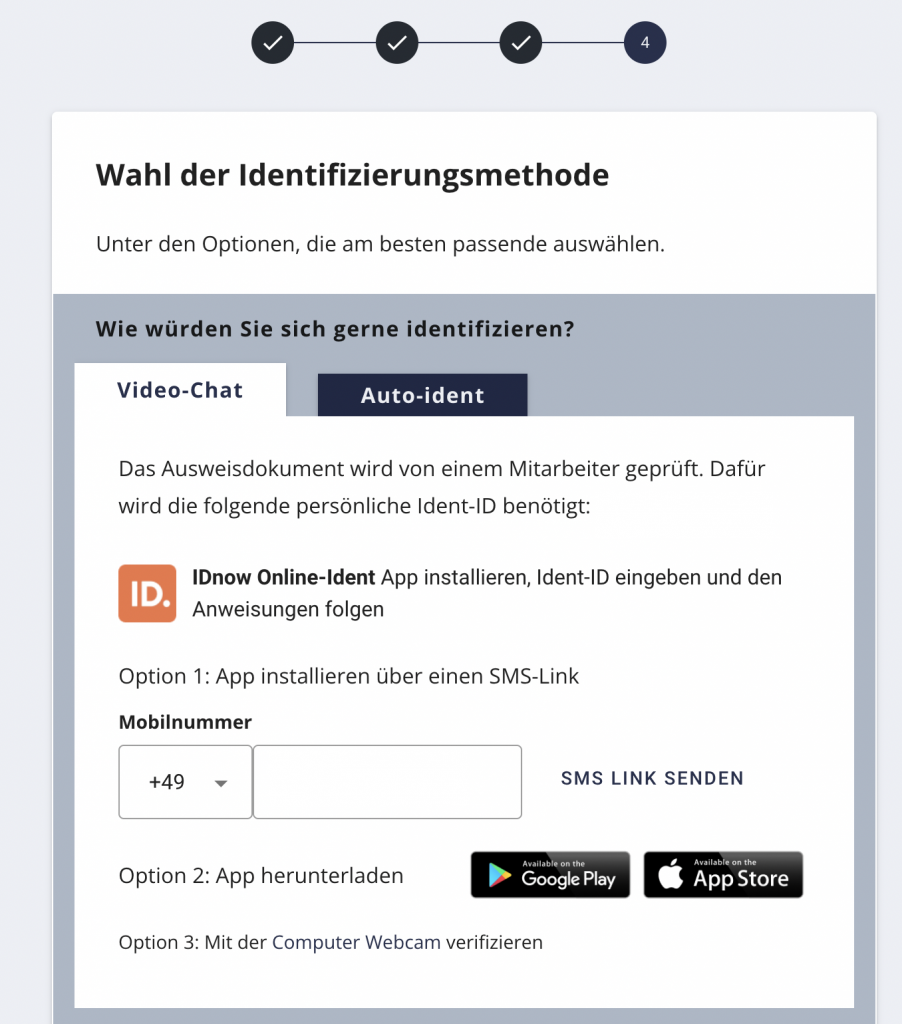902x1024 pixels.
Task: Open the App Store download badge
Action: click(x=723, y=875)
